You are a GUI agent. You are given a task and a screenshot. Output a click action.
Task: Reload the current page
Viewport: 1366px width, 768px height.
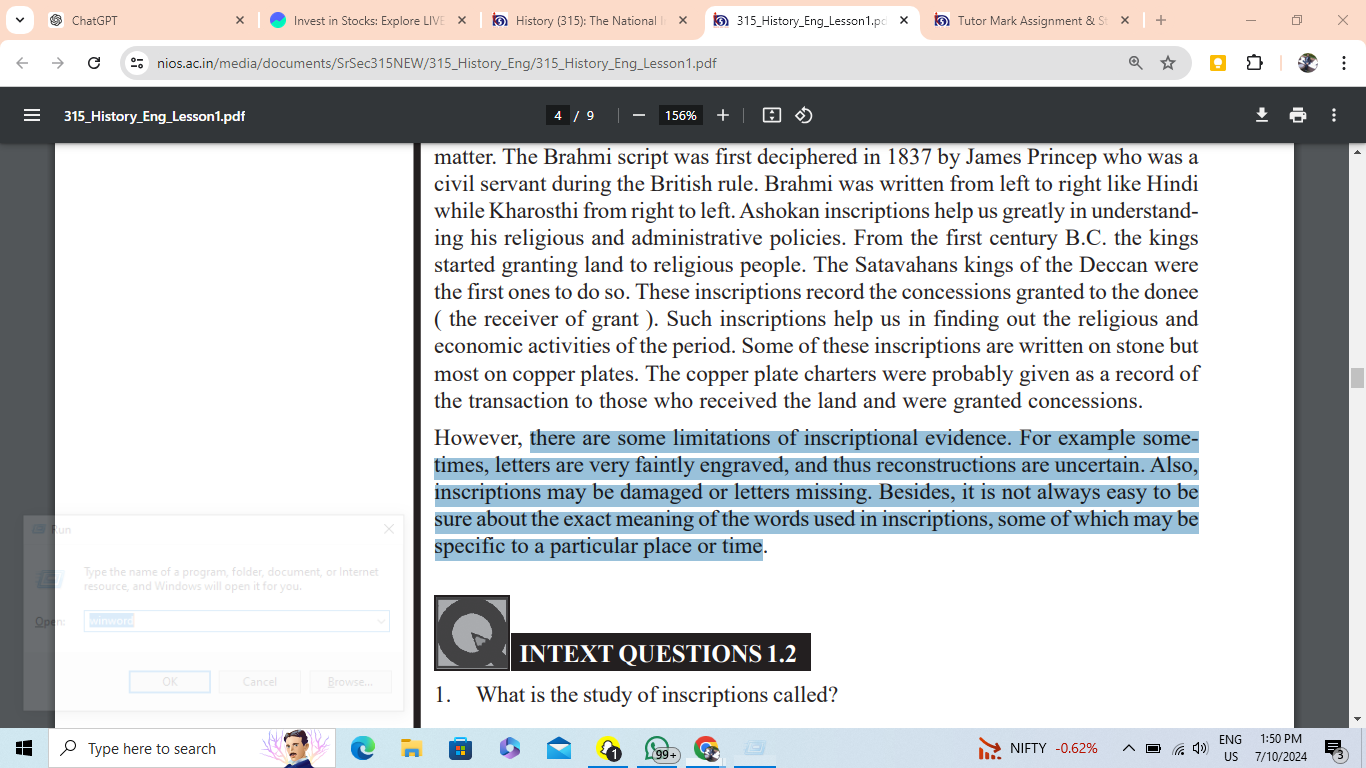94,63
